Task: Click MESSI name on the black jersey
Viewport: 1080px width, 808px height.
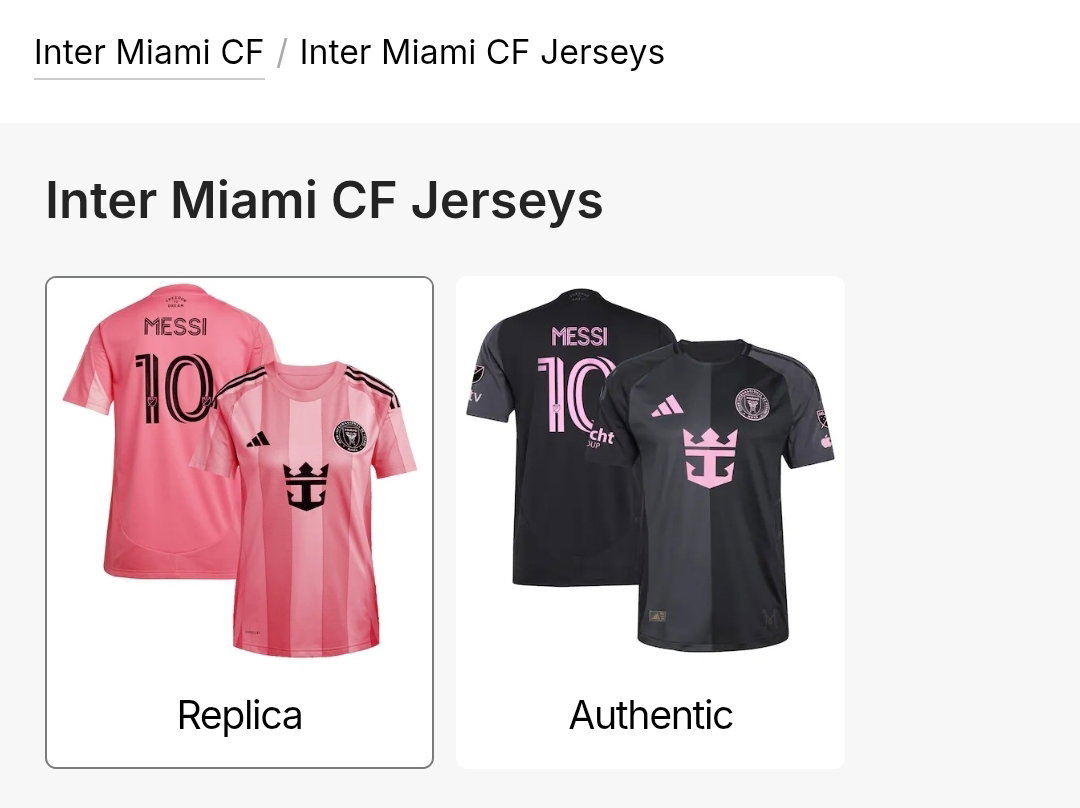Action: click(580, 337)
